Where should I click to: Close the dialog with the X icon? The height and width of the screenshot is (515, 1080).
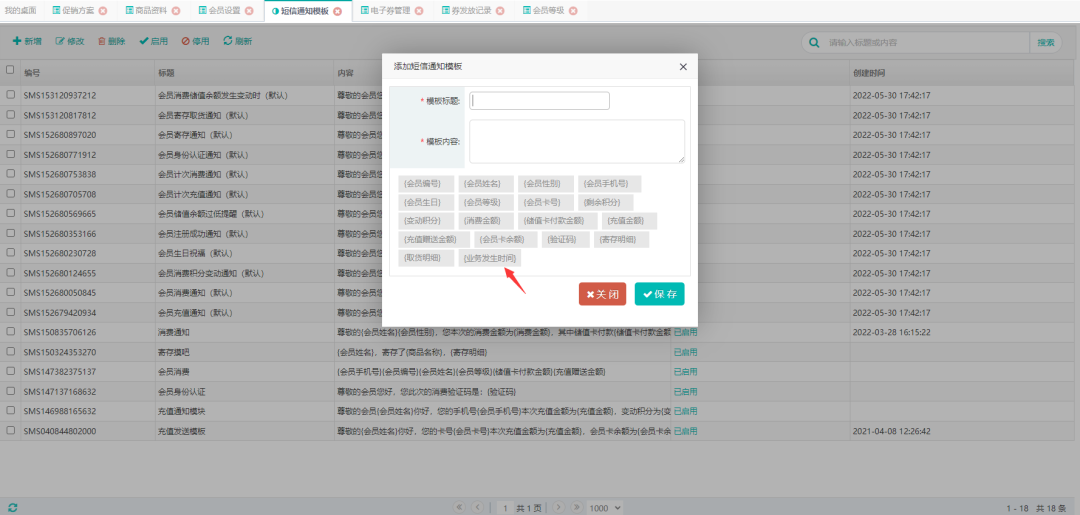683,67
